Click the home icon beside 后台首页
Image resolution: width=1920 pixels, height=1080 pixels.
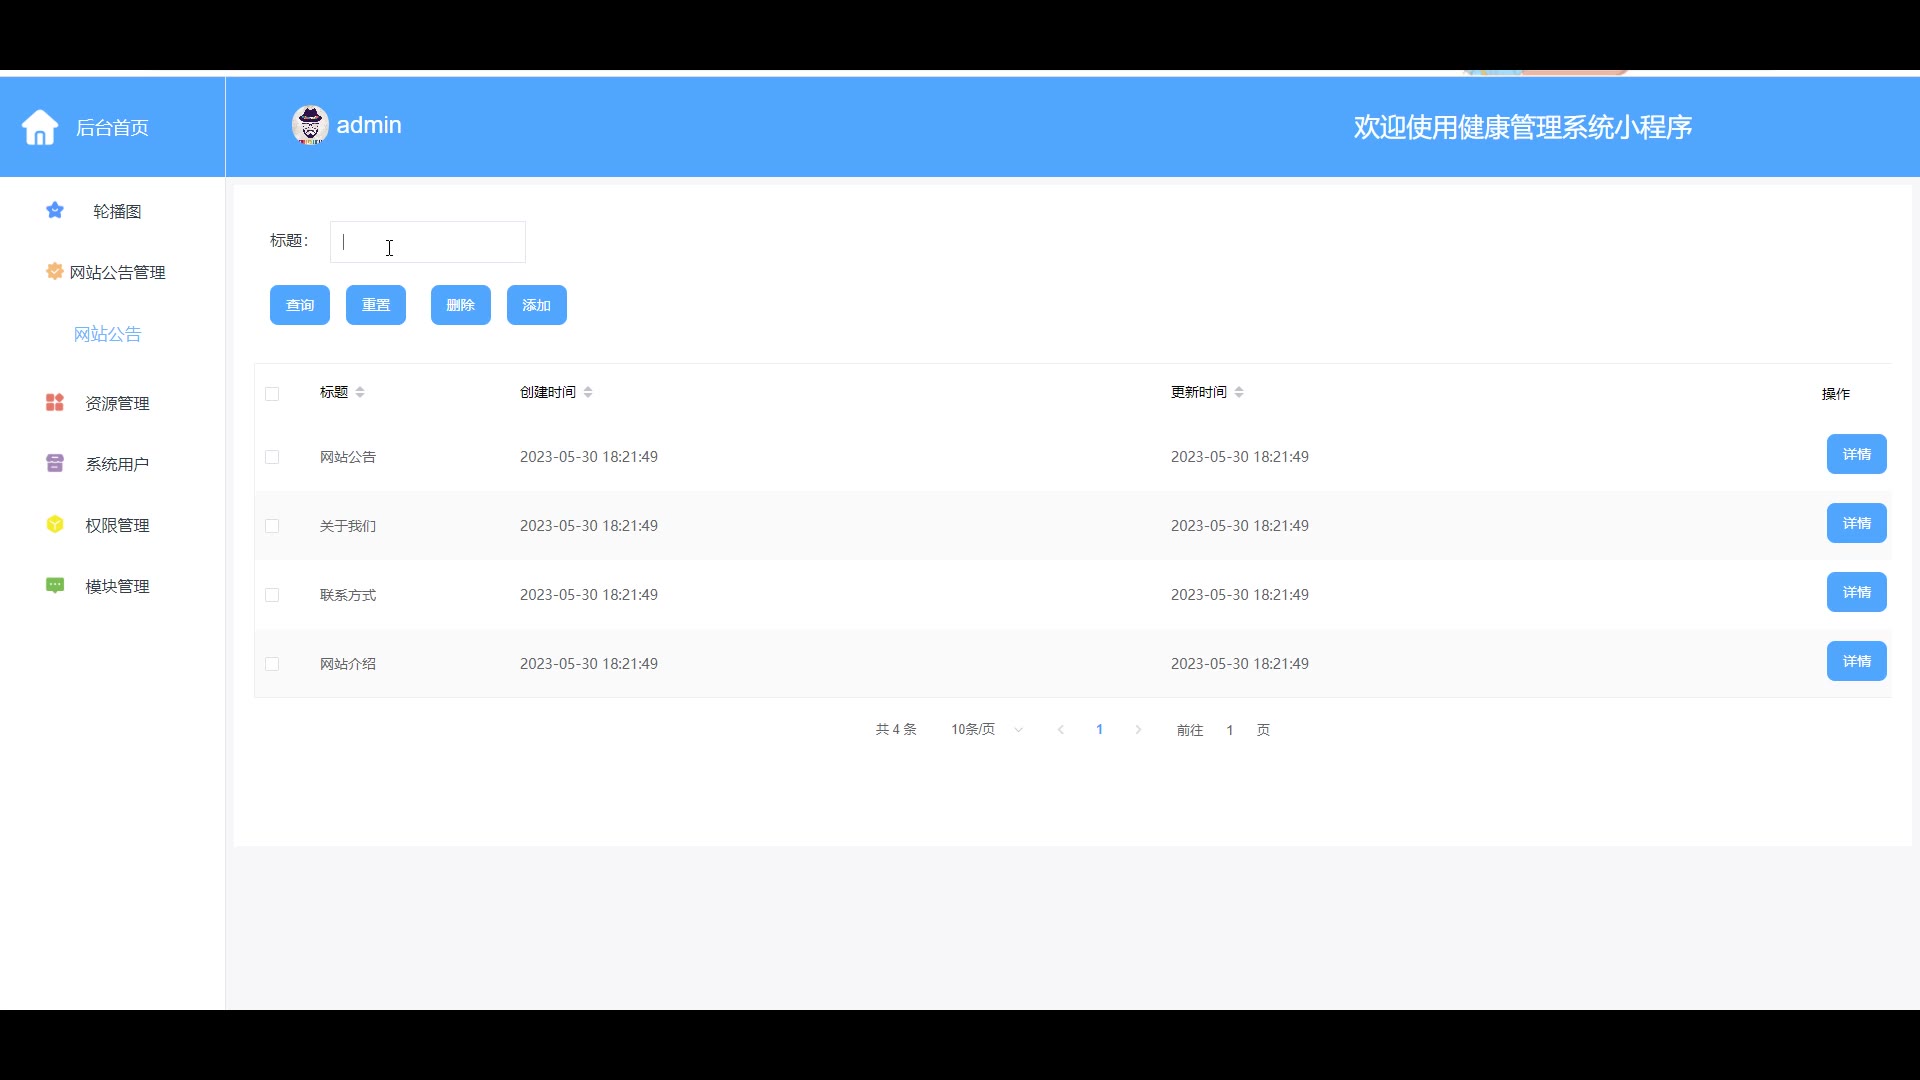[x=40, y=127]
